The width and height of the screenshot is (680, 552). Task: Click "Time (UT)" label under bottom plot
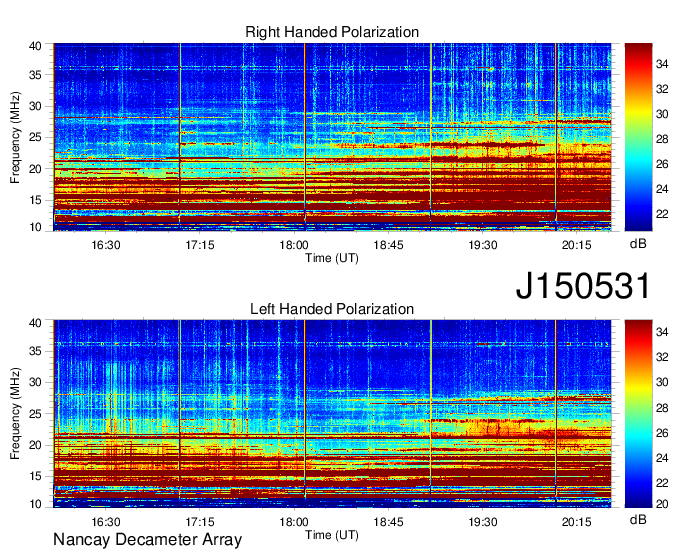[332, 535]
